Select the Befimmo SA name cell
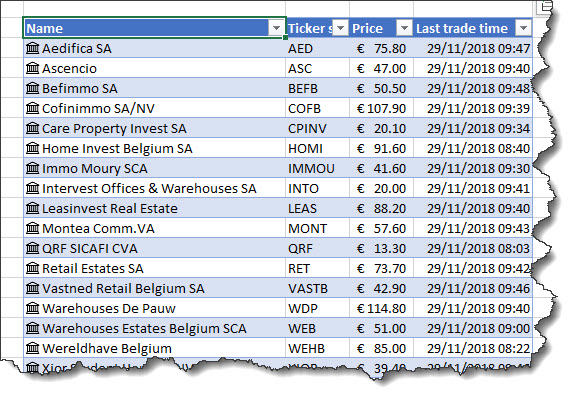 point(154,88)
